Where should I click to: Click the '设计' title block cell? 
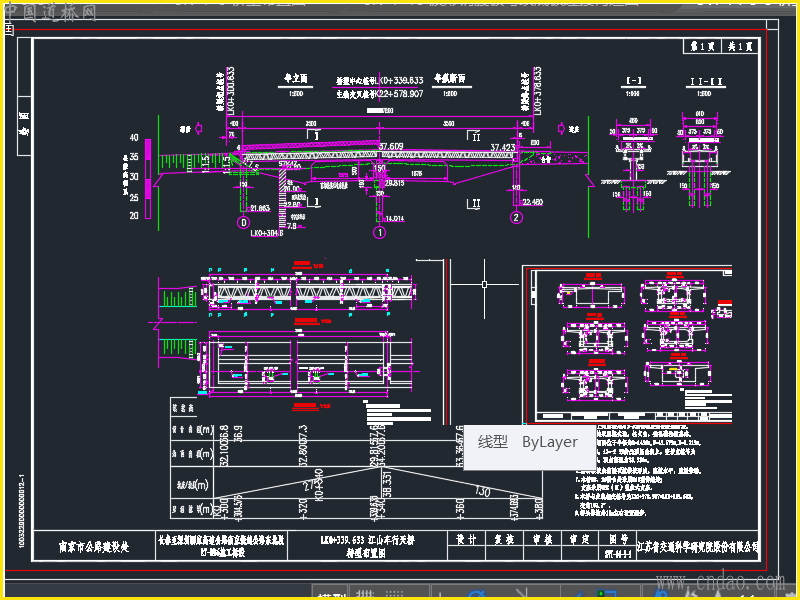466,539
